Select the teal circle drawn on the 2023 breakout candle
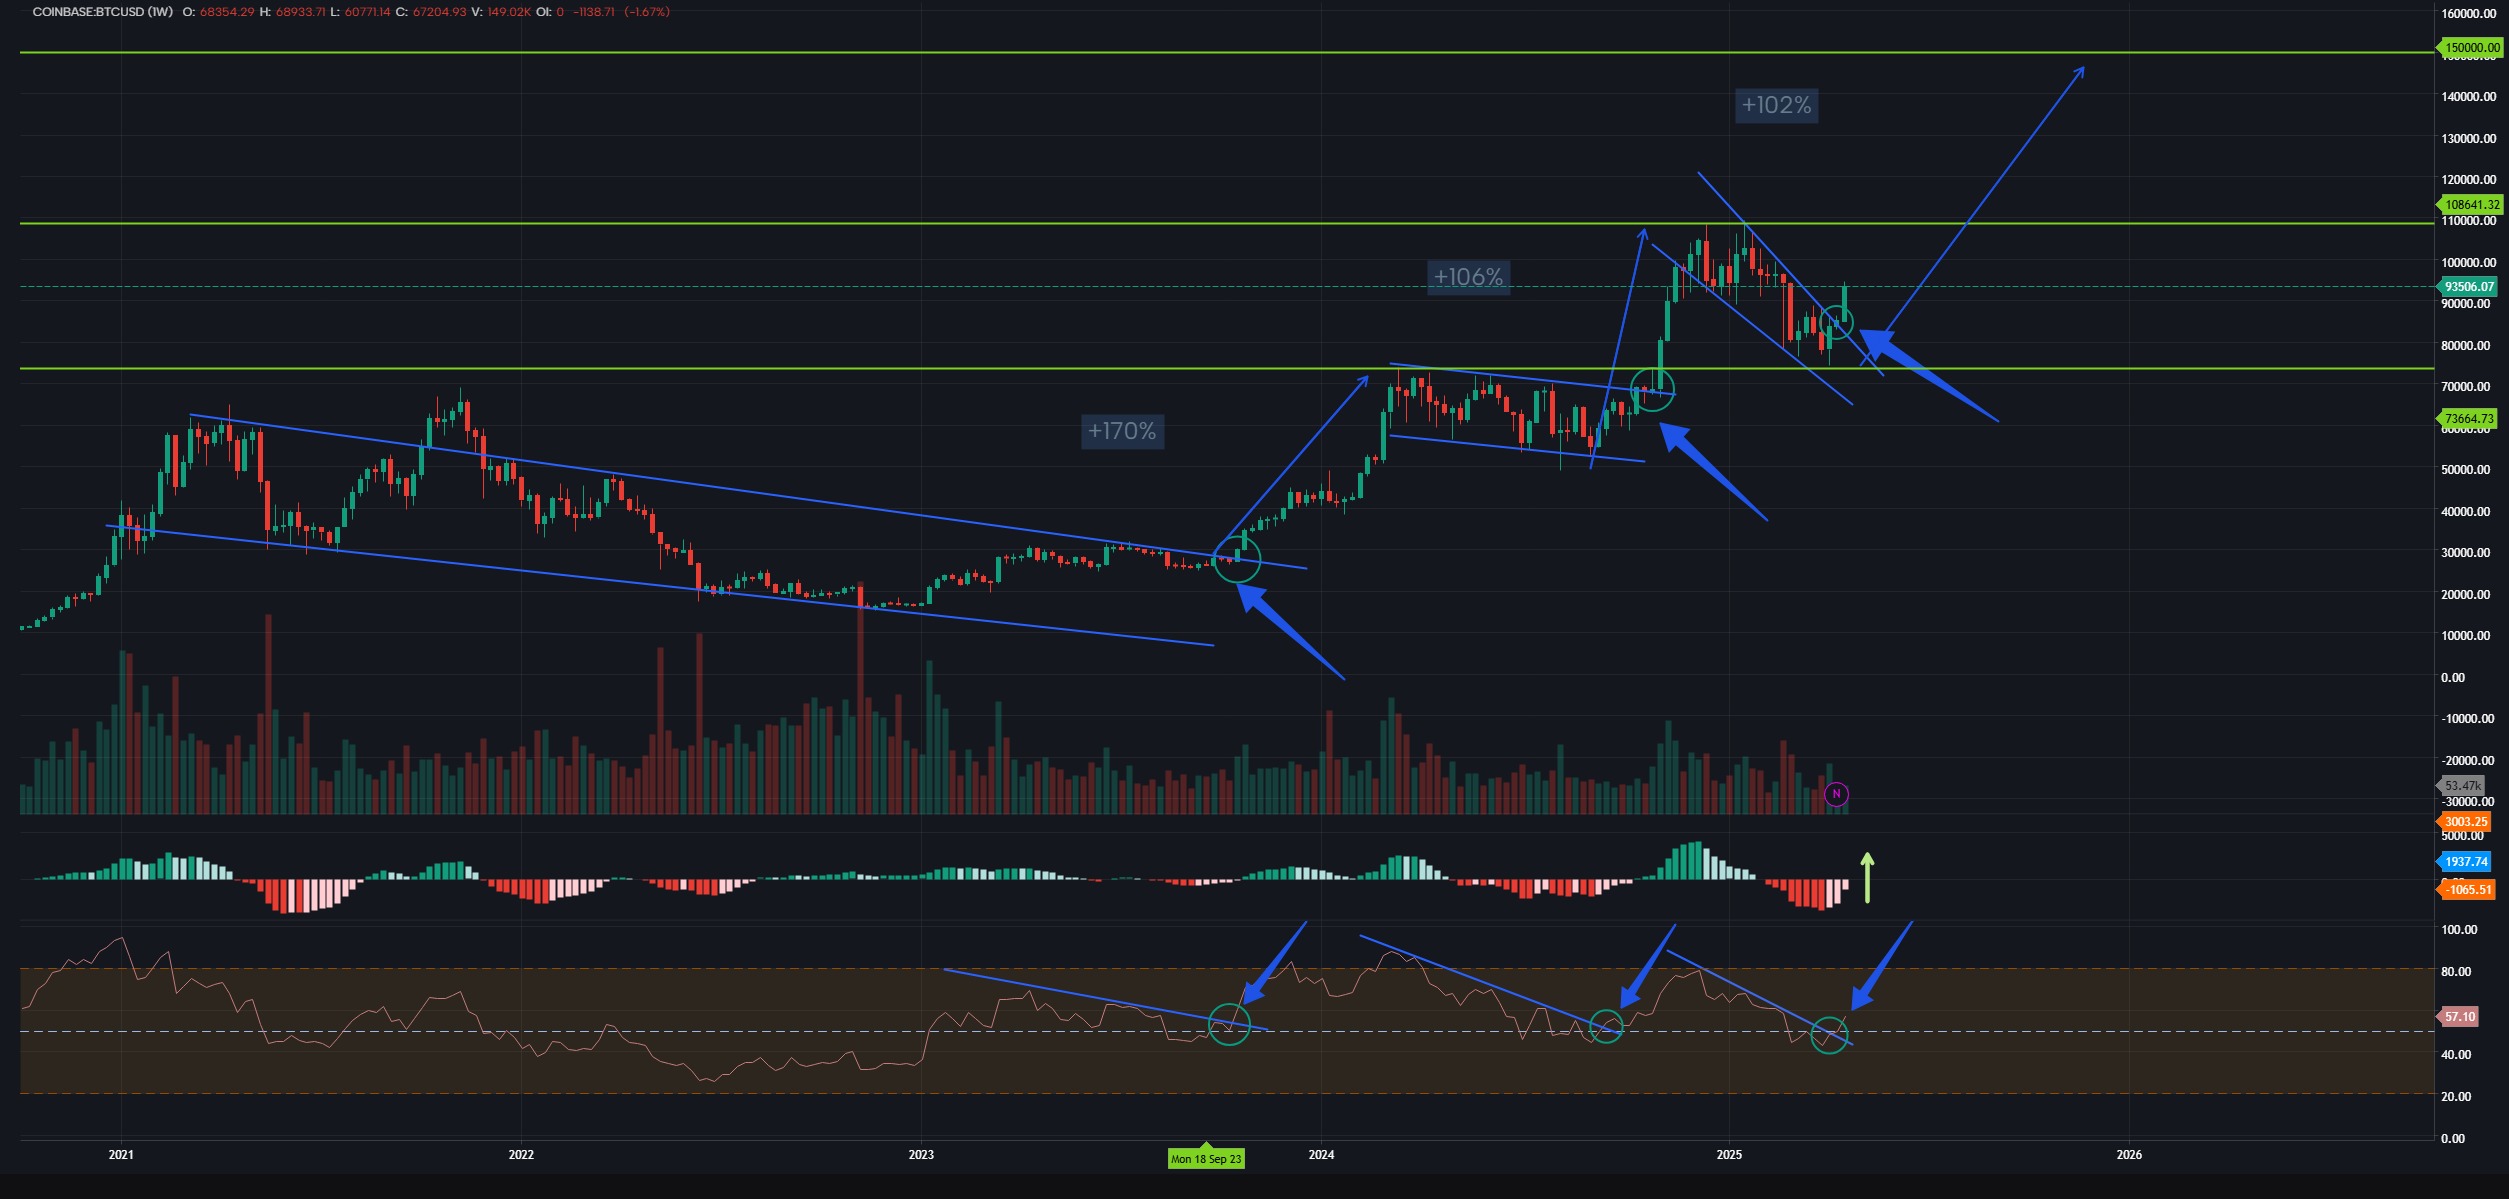Viewport: 2509px width, 1199px height. [1240, 561]
